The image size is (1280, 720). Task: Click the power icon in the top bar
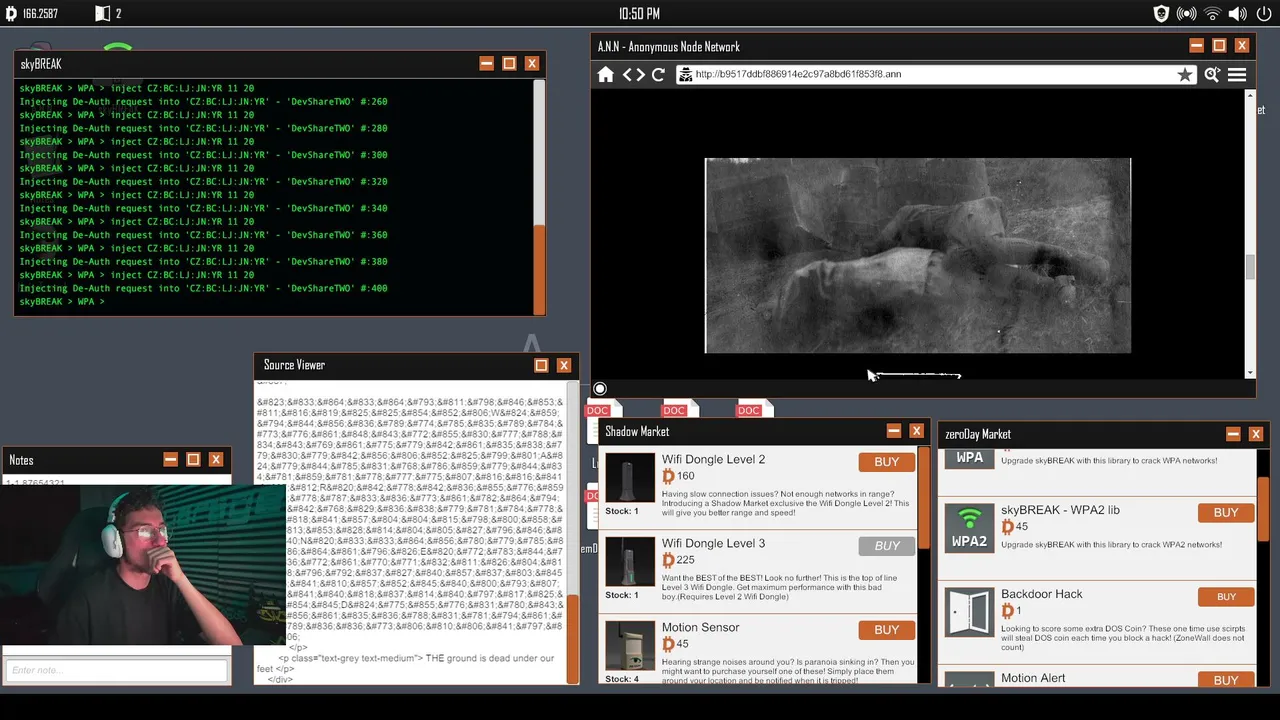[x=1263, y=14]
